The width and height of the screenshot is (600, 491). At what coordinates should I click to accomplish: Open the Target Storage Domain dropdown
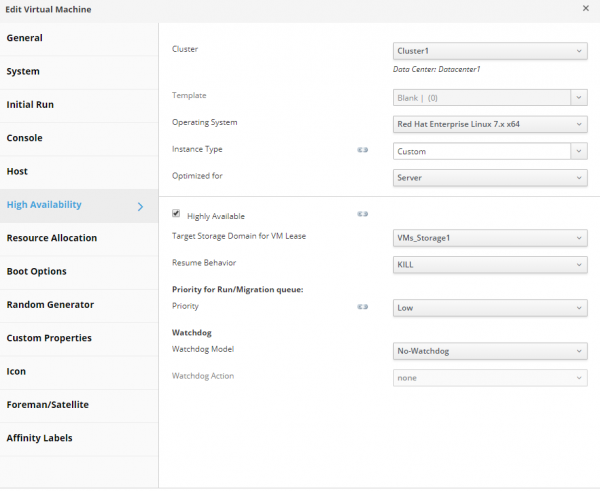coord(489,238)
